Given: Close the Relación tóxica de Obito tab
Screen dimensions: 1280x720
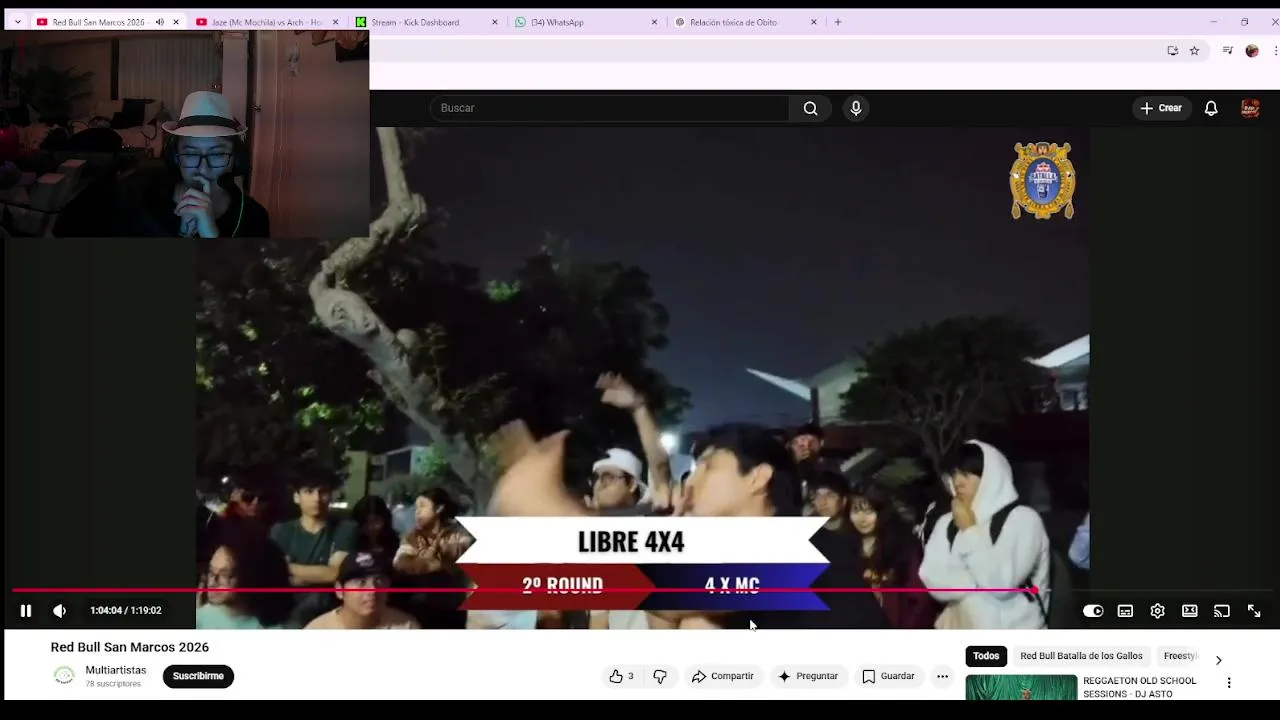Looking at the screenshot, I should [x=813, y=22].
